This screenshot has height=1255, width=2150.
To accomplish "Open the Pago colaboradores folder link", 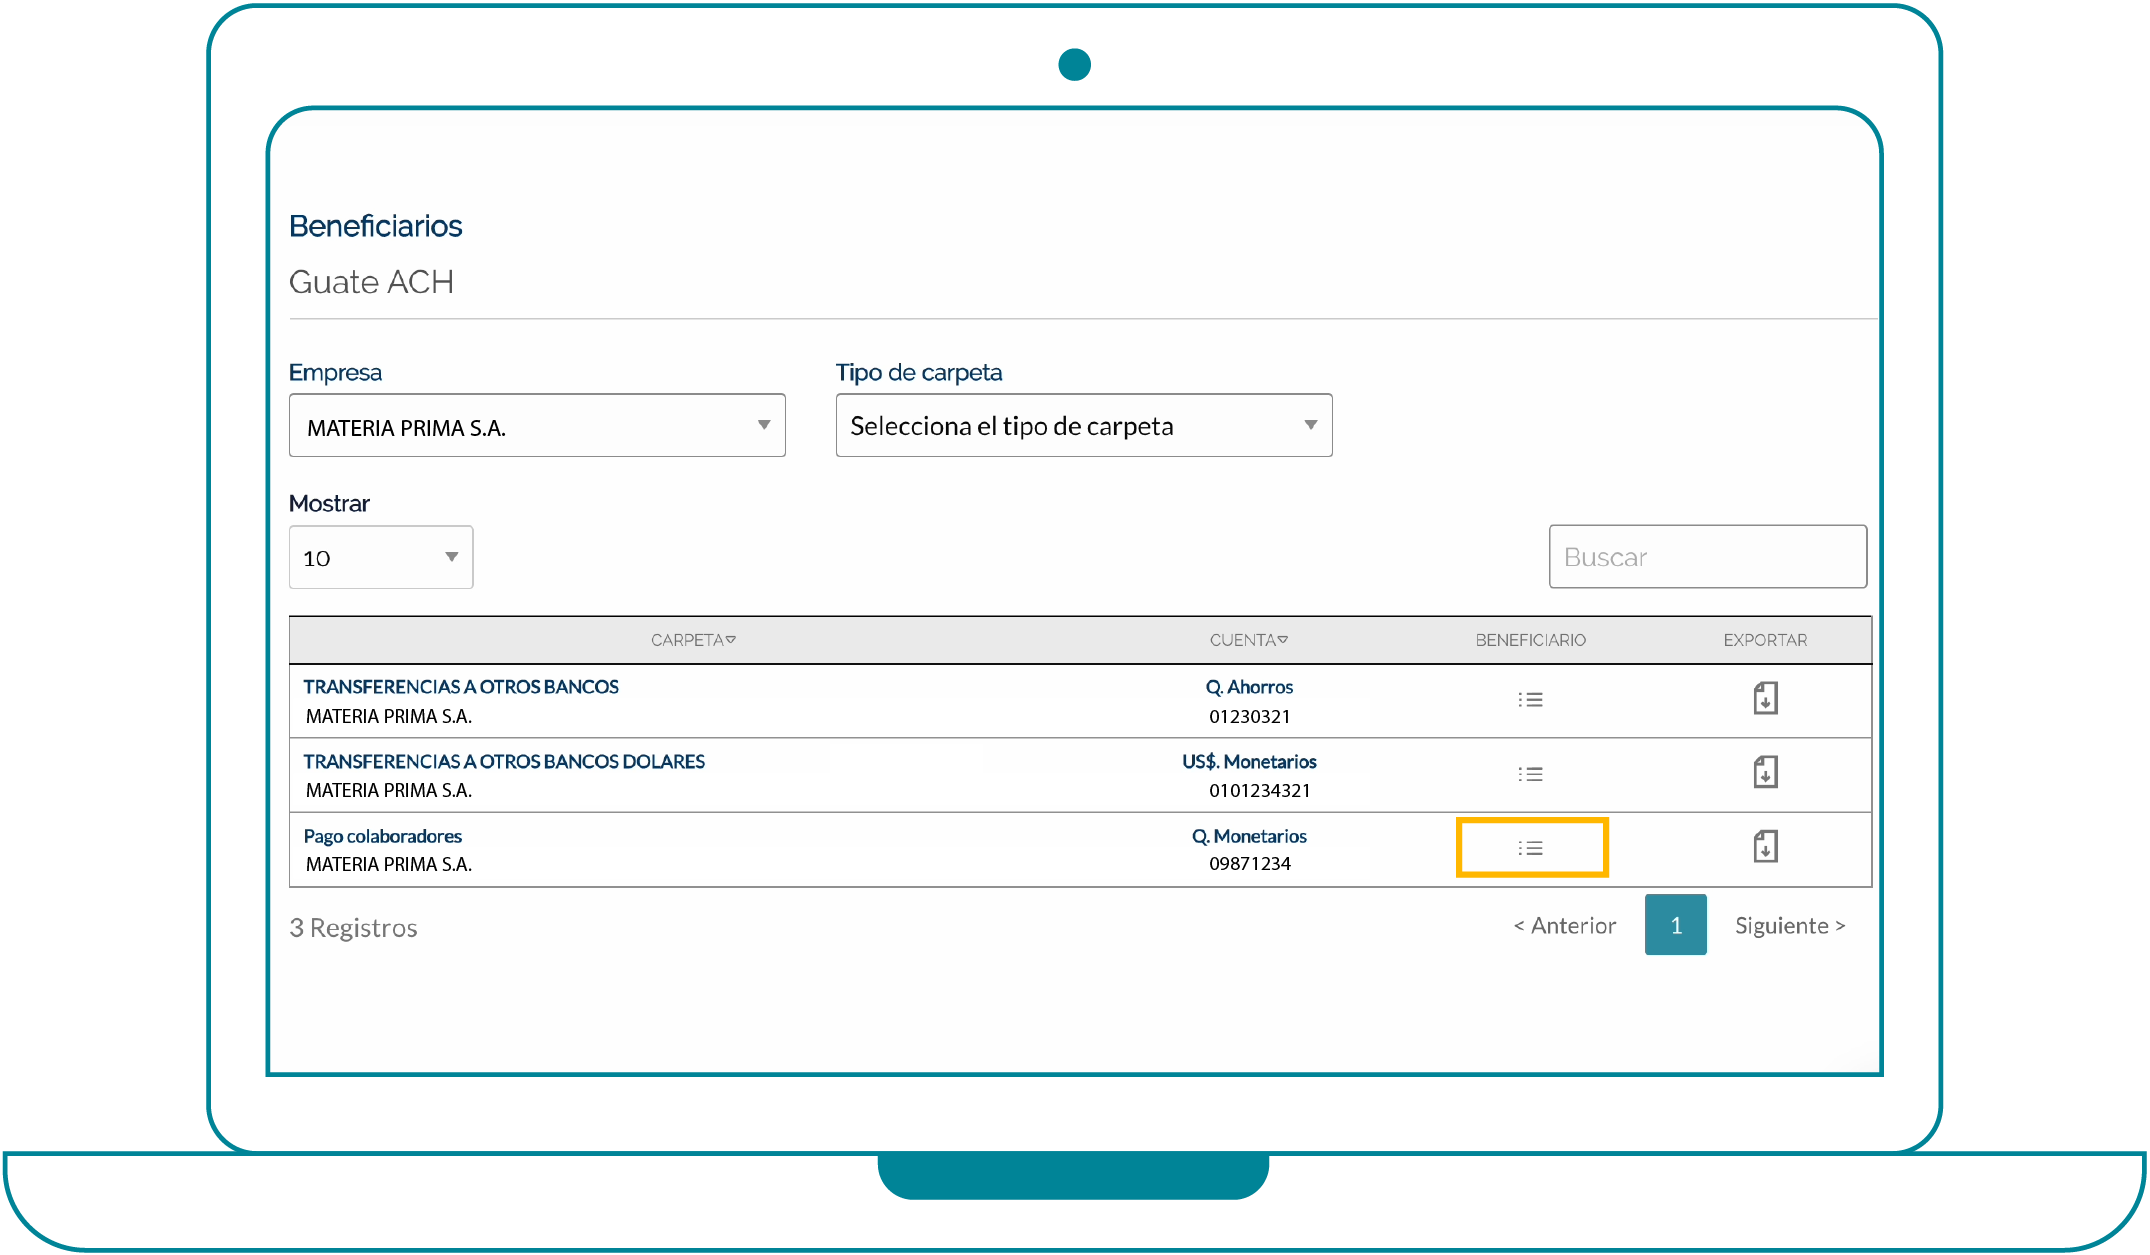I will [382, 836].
